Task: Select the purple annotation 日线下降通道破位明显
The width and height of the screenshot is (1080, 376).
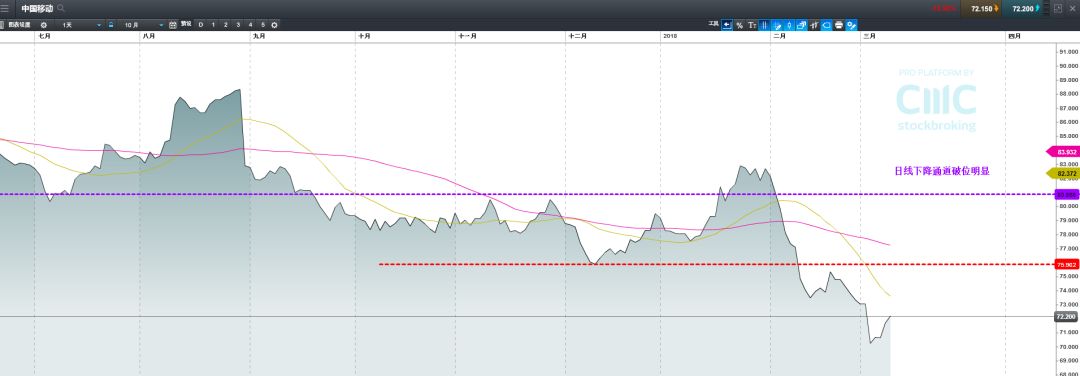Action: [x=942, y=171]
